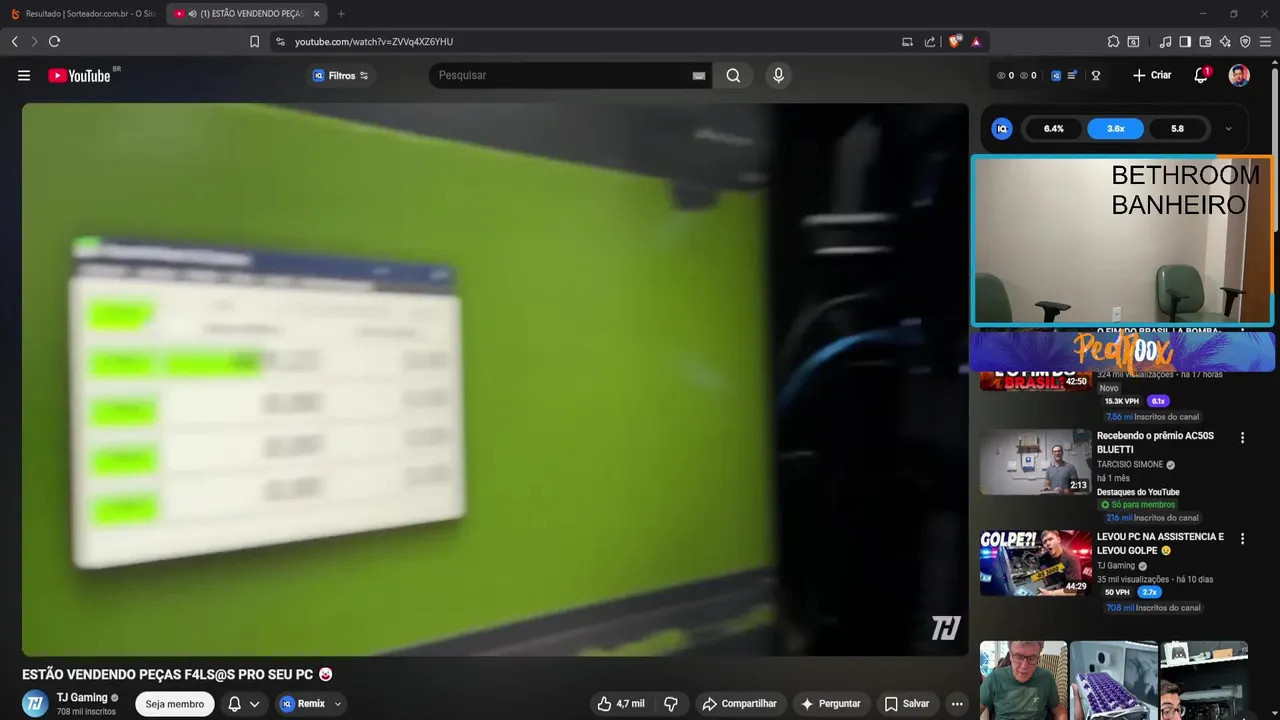Click the 2.7x vidIQ badge
Screen dimensions: 1280x720
tap(1149, 592)
